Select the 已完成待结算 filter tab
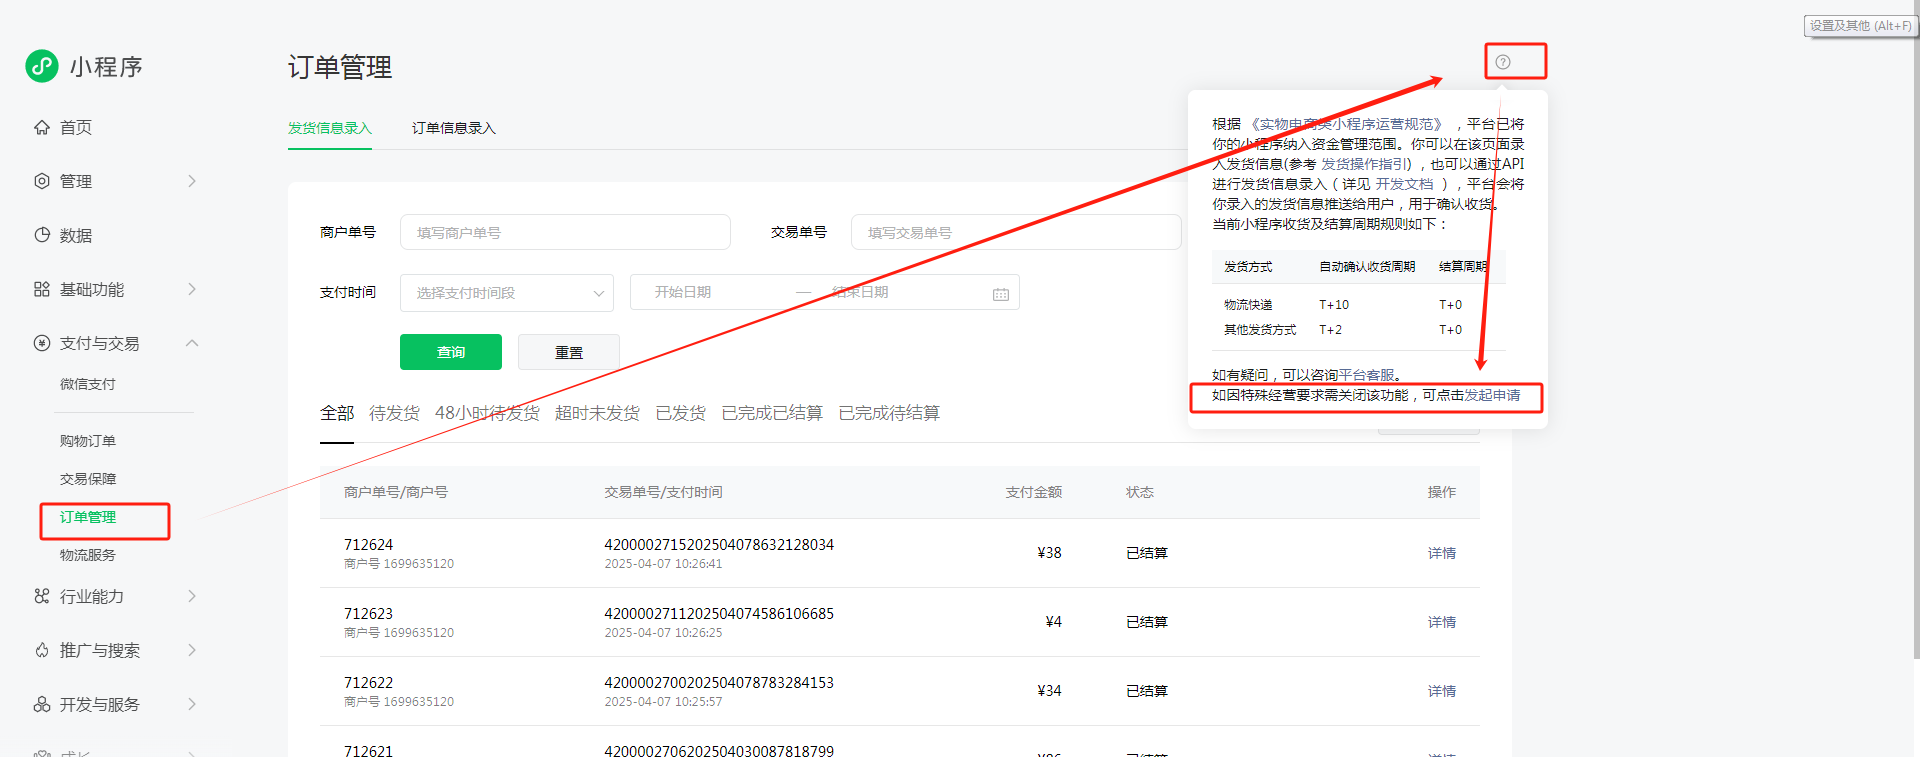 pyautogui.click(x=889, y=413)
